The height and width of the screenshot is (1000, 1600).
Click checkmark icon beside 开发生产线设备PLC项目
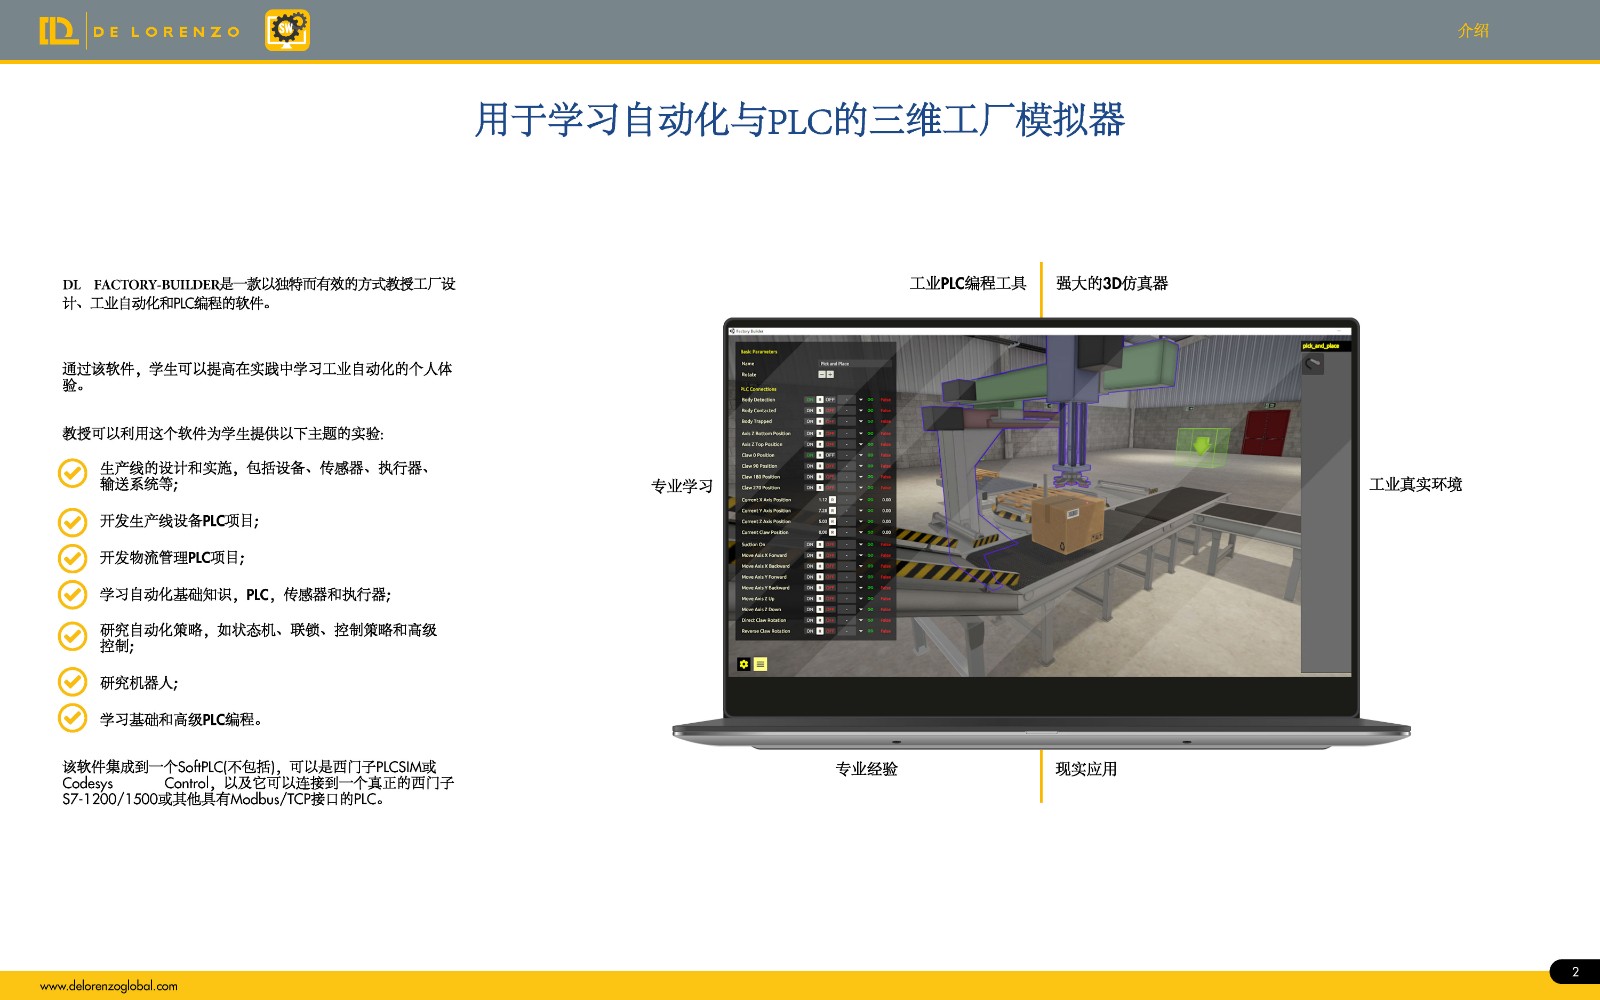pos(72,521)
